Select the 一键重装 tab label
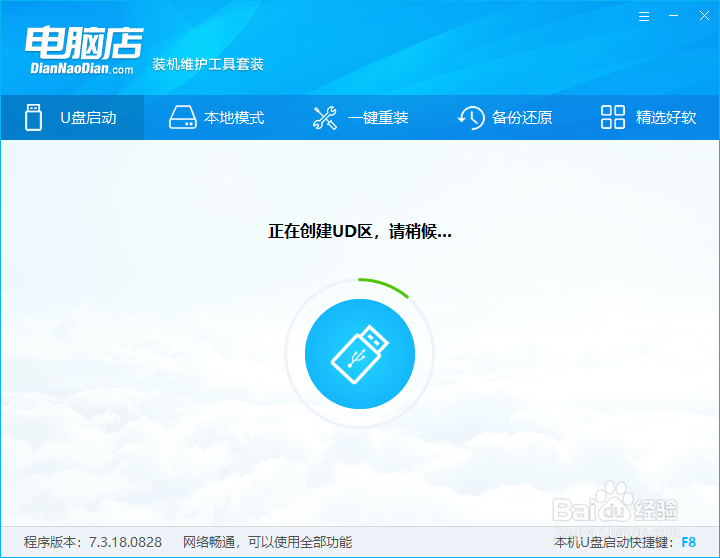 click(378, 118)
